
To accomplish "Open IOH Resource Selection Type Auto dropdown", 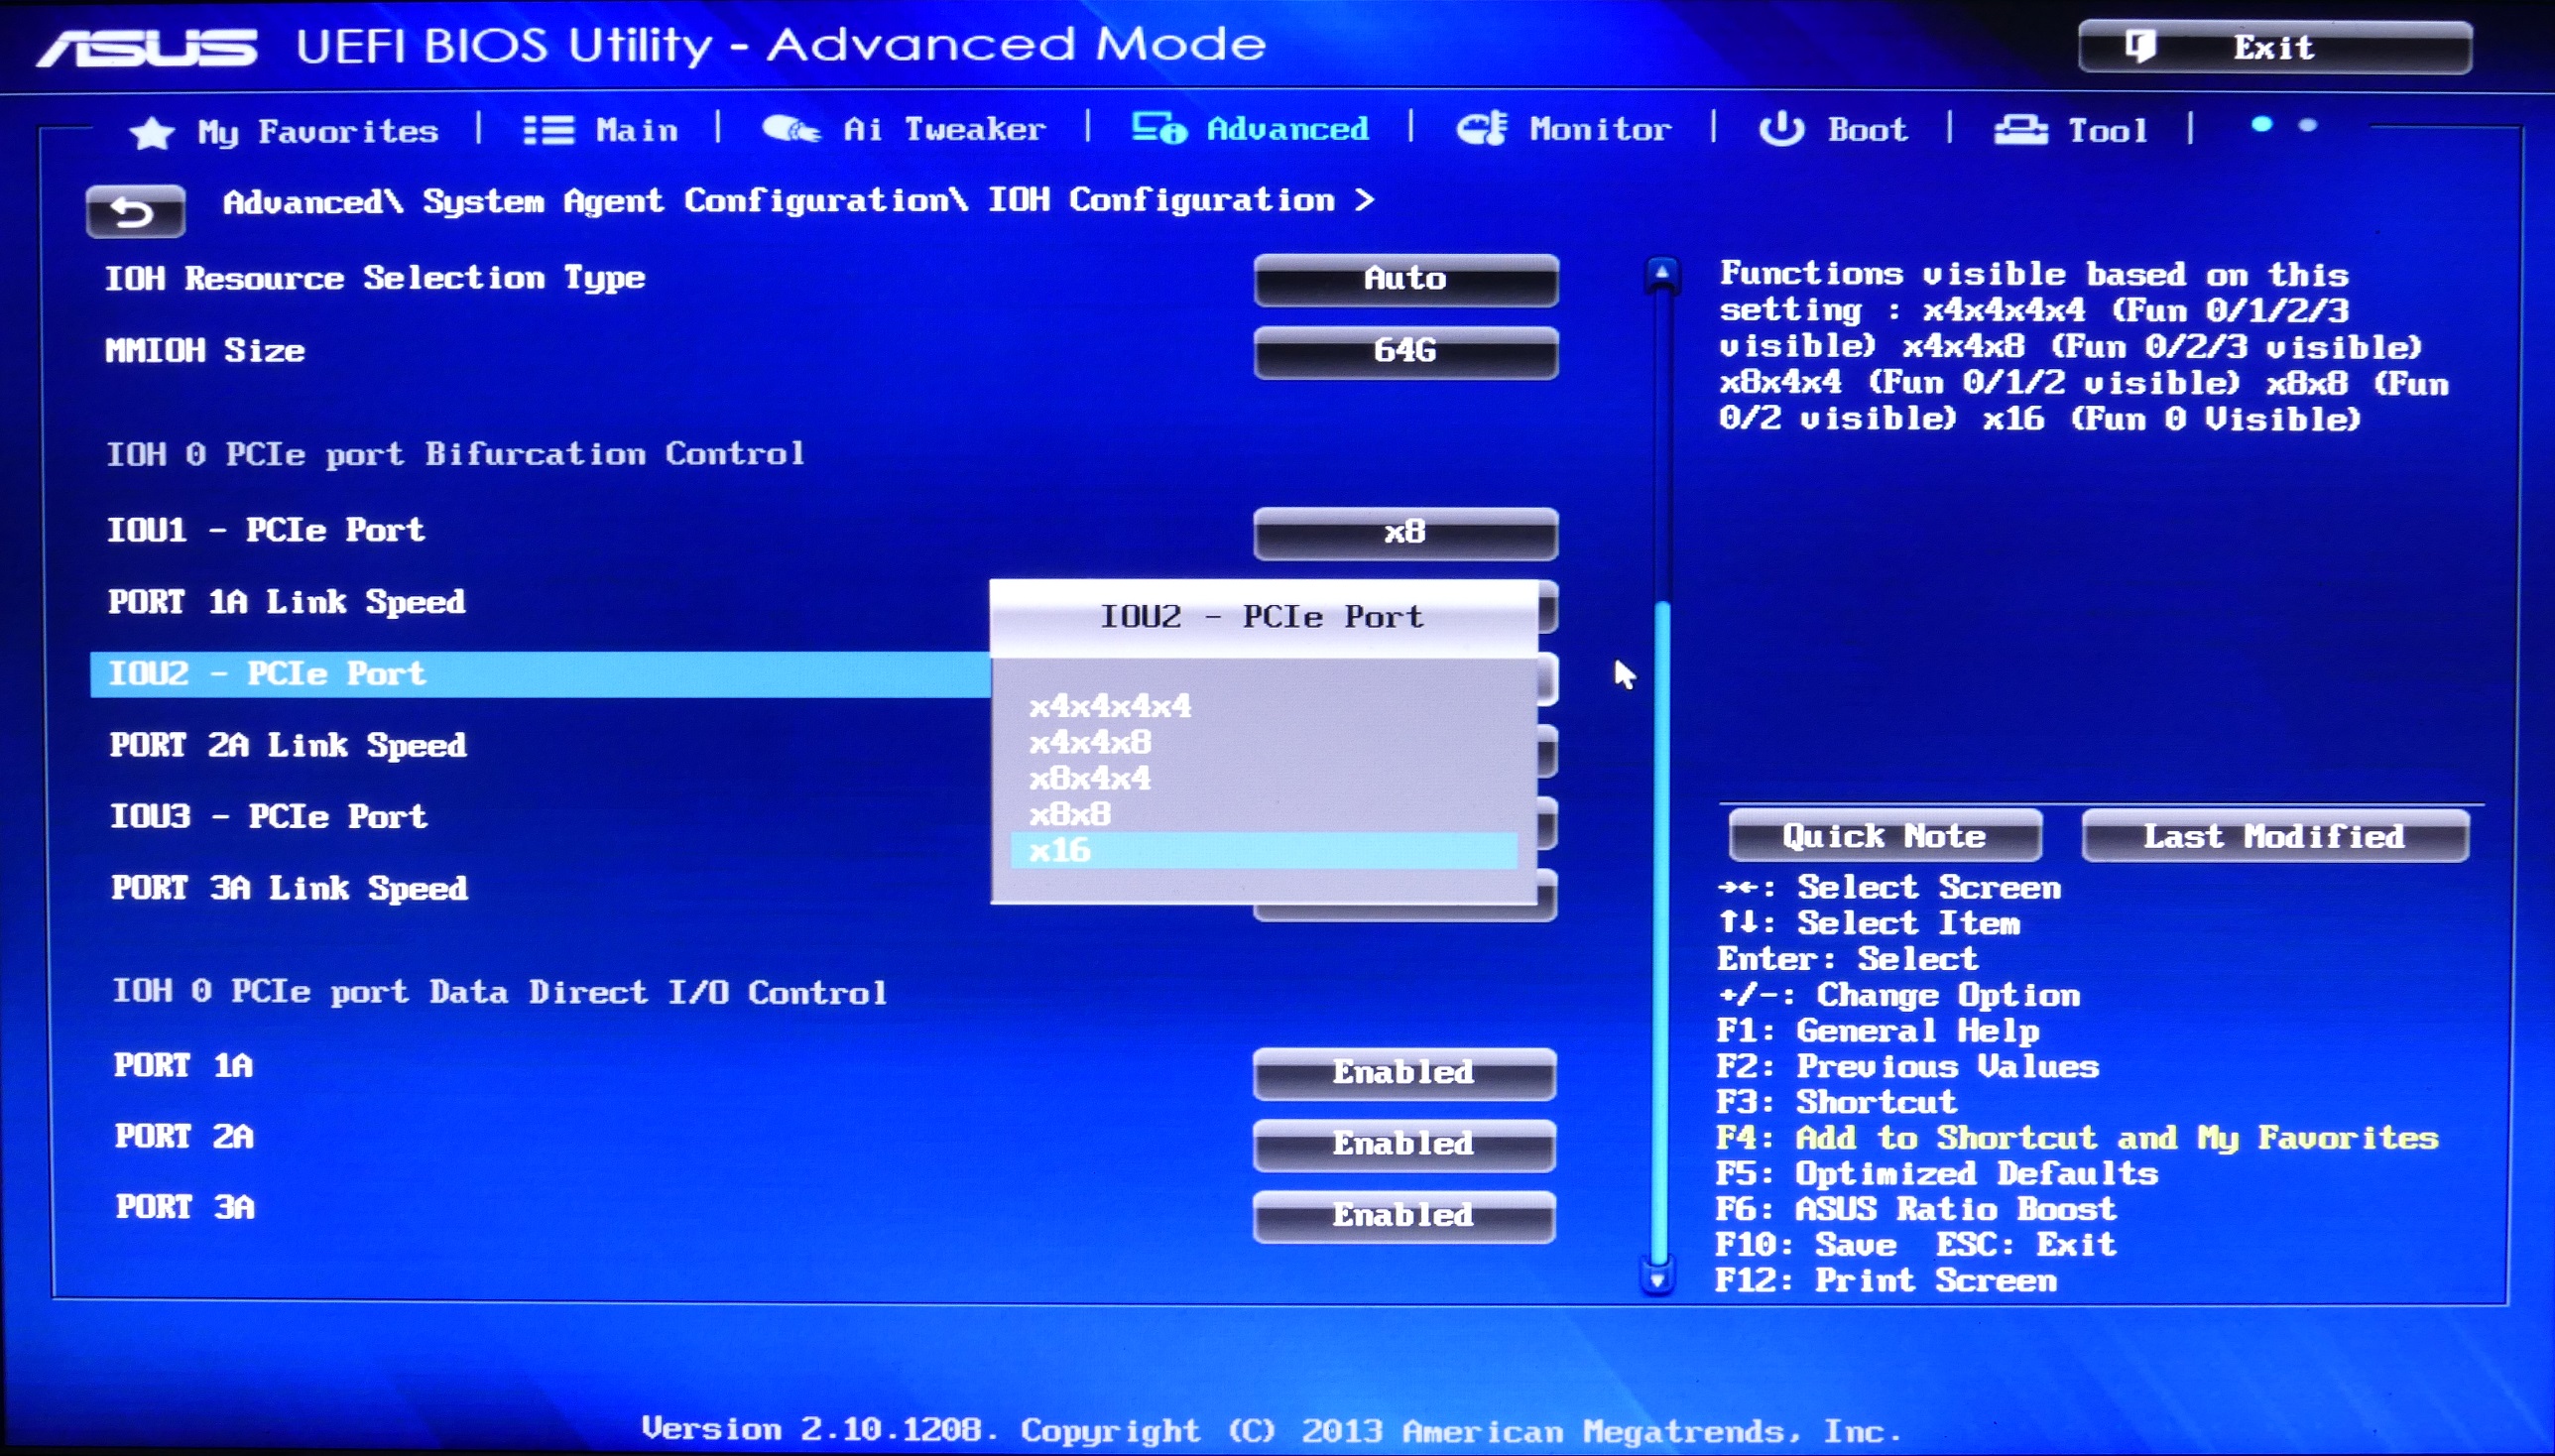I will pos(1406,279).
